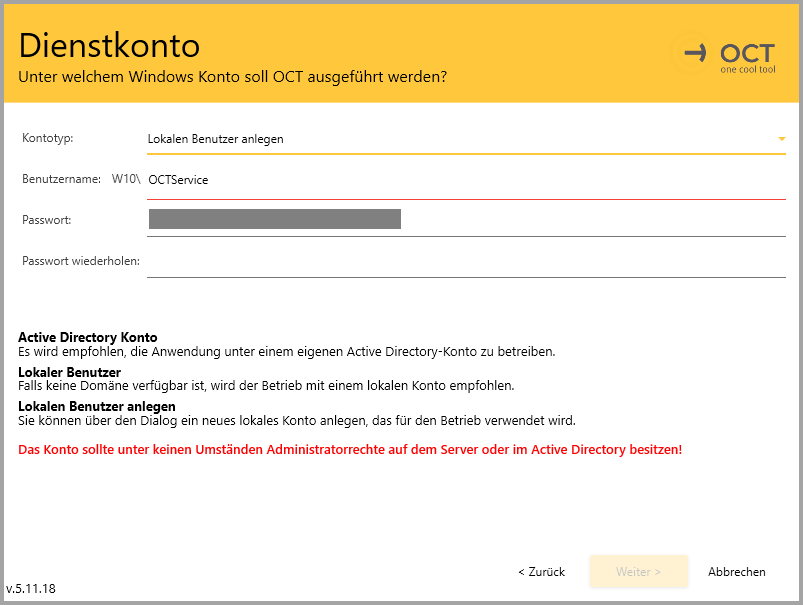Click the bold 'Lokaler Benutzer' heading
Screen dimensions: 803x605
(69, 372)
